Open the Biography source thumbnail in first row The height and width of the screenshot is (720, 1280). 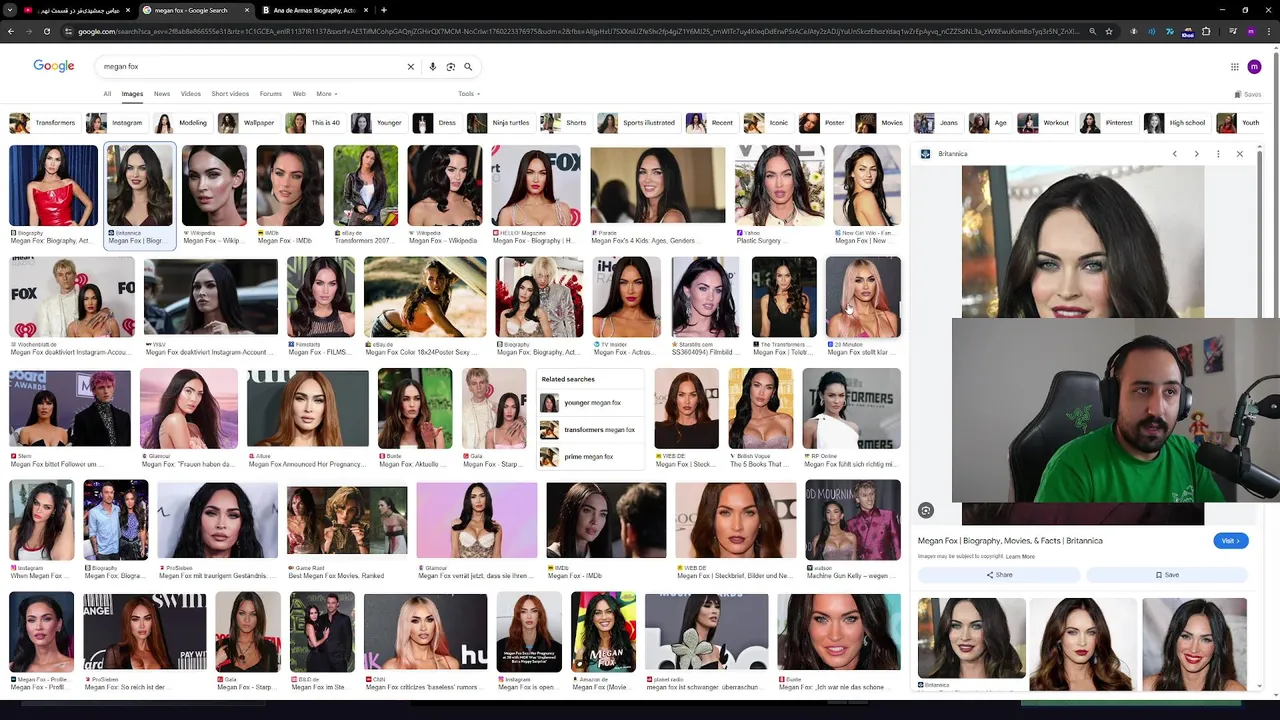coord(54,185)
